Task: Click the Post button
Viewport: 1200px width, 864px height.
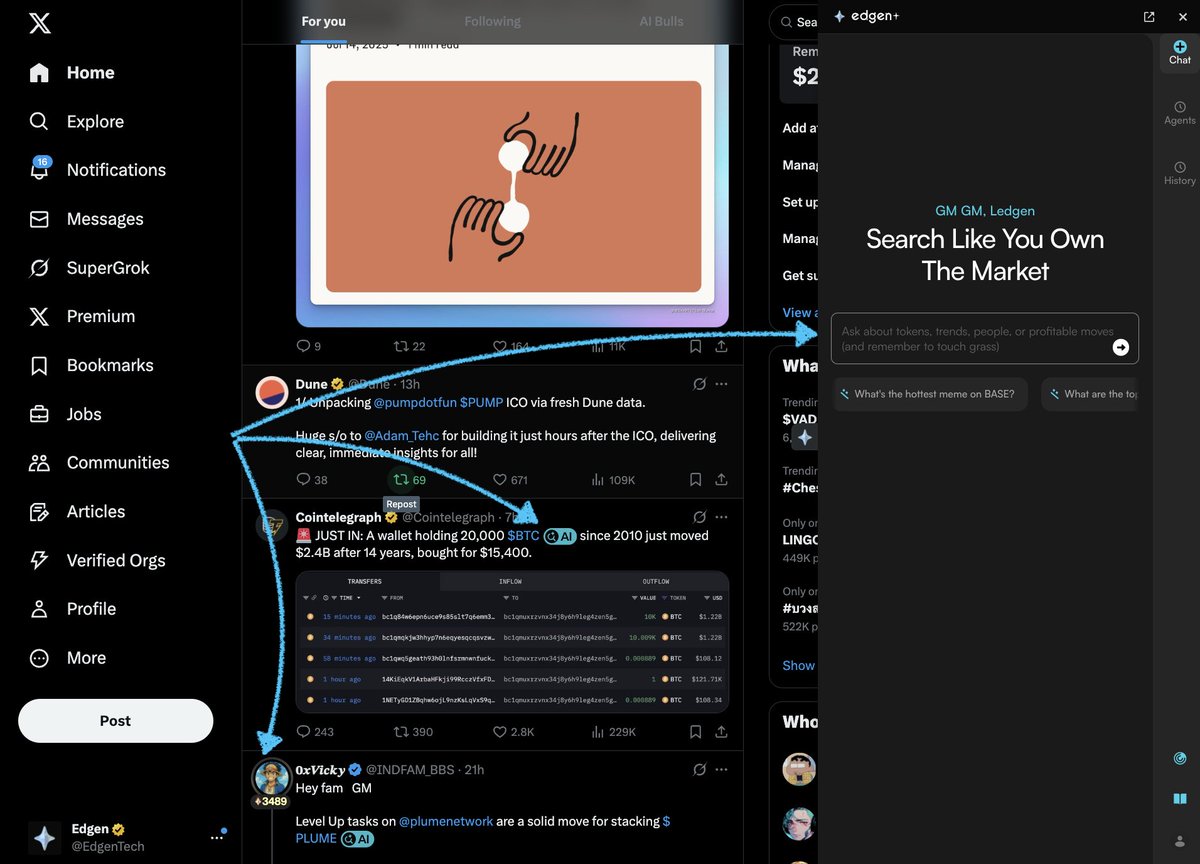Action: click(x=115, y=720)
